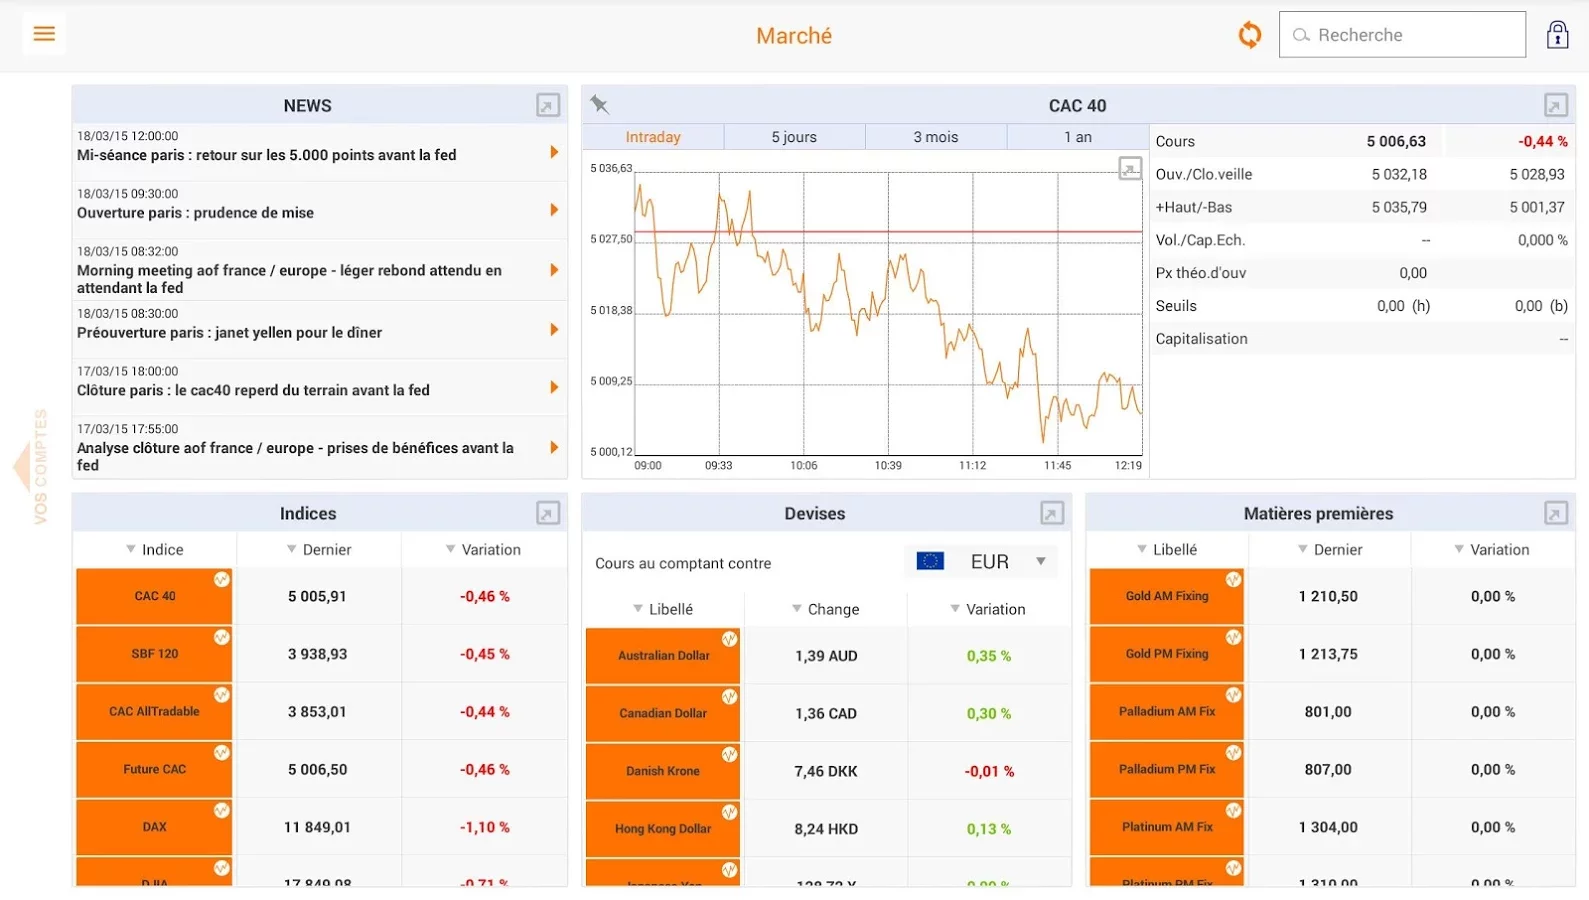Expand the CAC 40 panel with corner icon
The image size is (1589, 900).
(1556, 105)
